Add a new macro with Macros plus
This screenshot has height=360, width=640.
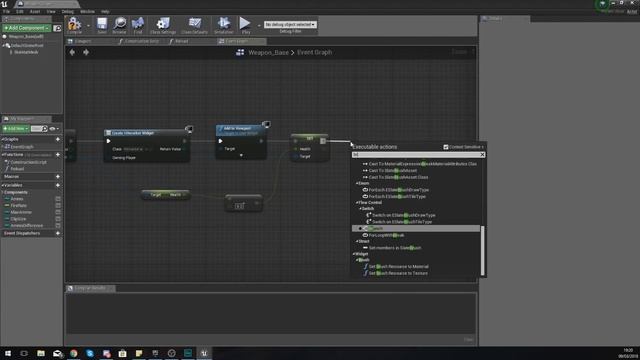(58, 176)
